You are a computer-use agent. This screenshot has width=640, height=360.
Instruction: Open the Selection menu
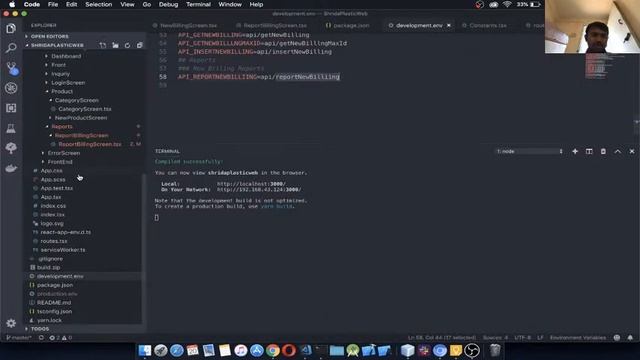click(x=98, y=4)
